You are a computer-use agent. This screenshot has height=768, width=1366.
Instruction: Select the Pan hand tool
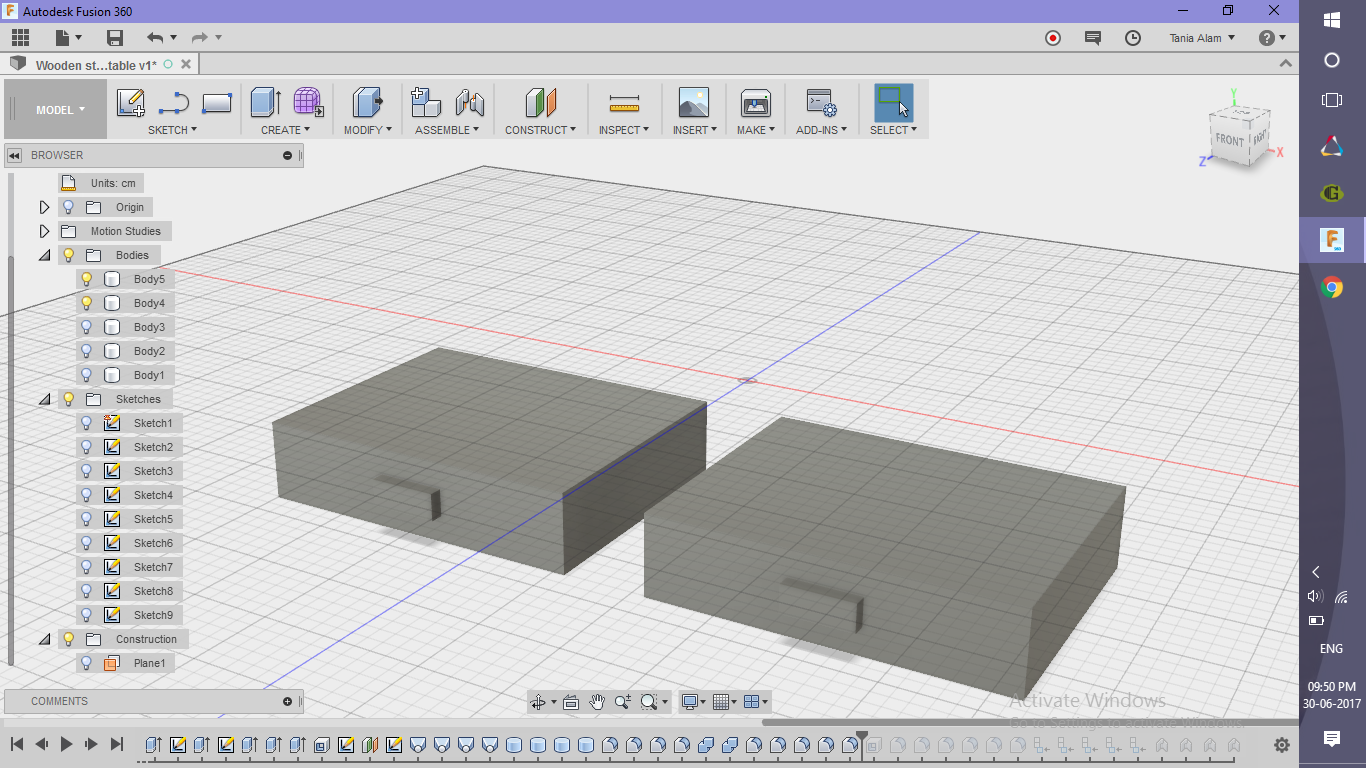pos(597,702)
